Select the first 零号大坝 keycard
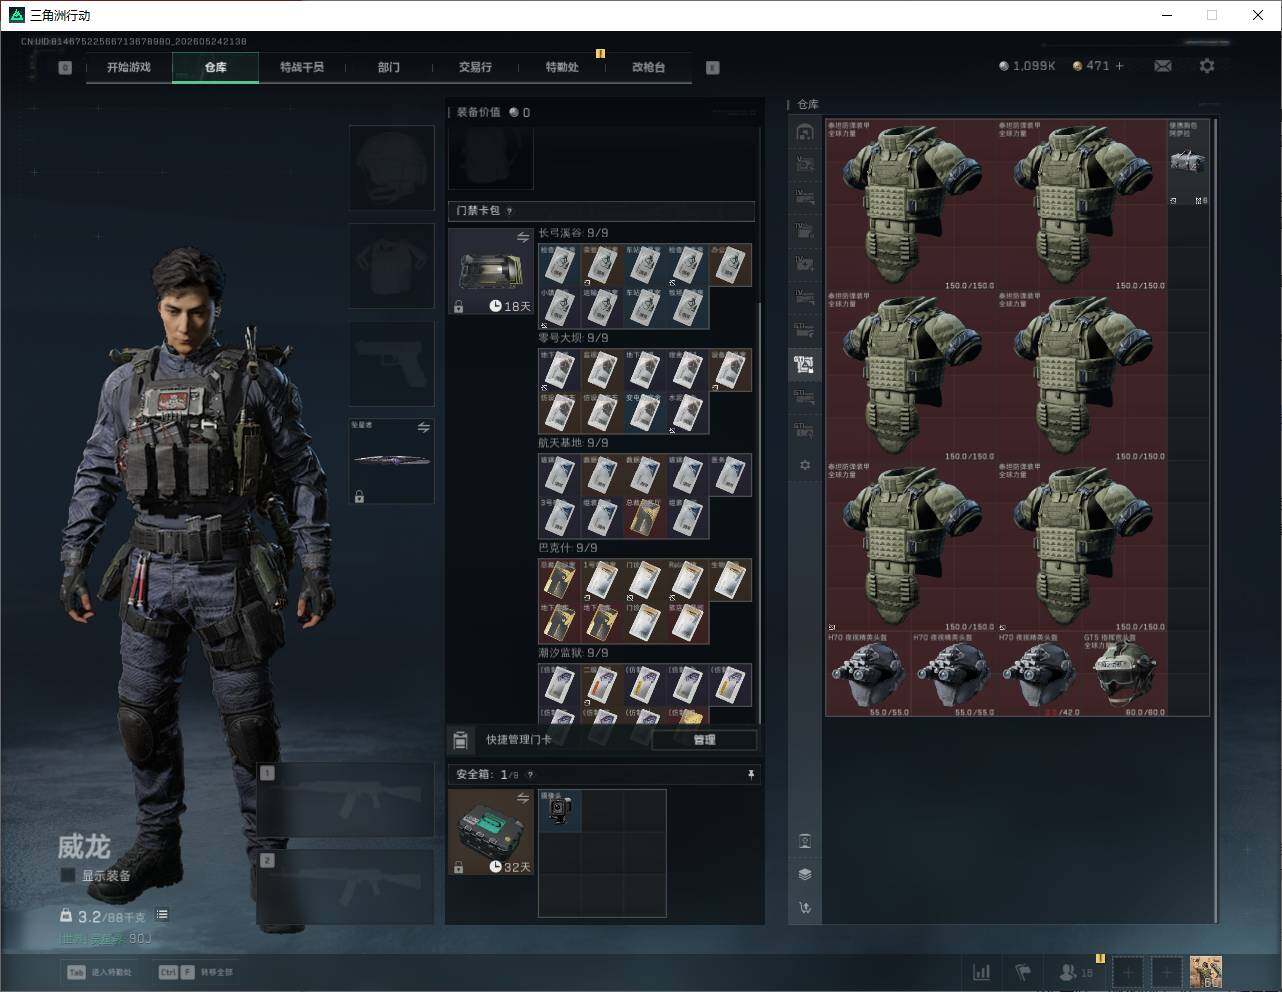The height and width of the screenshot is (992, 1282). click(x=560, y=369)
